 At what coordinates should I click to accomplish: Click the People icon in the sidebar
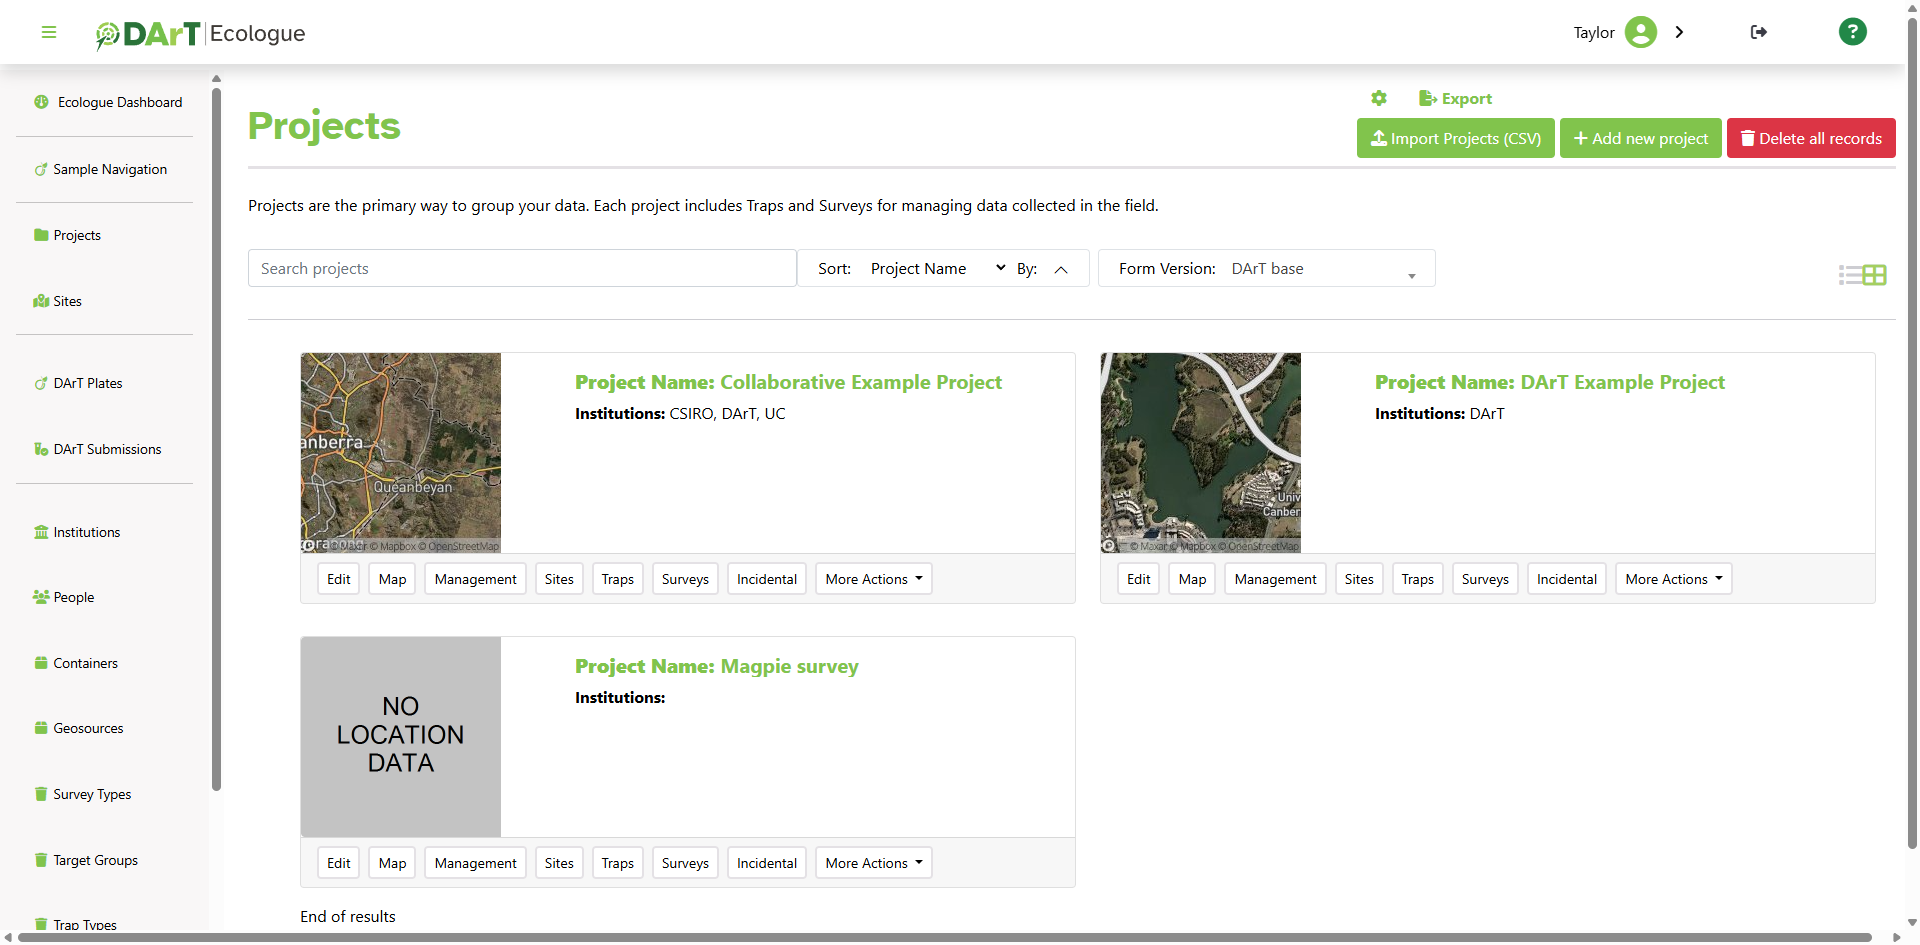[x=40, y=597]
